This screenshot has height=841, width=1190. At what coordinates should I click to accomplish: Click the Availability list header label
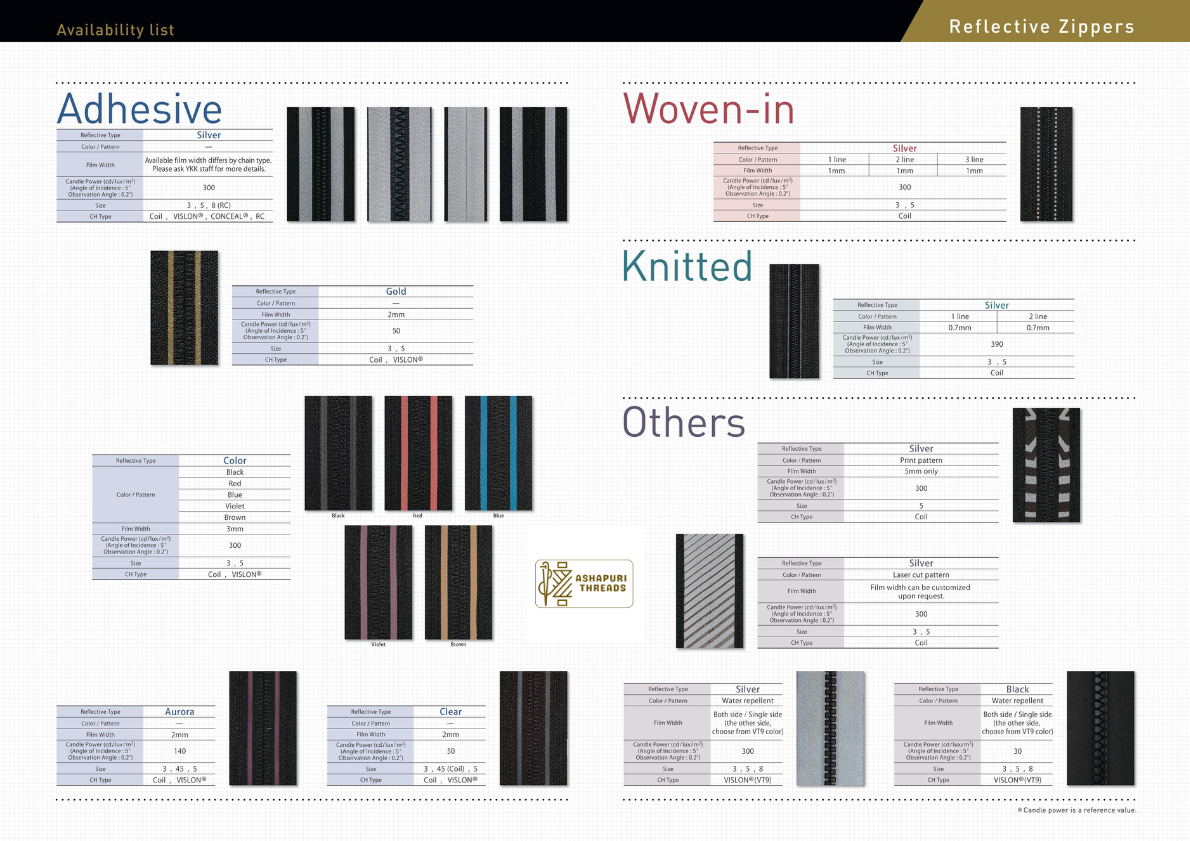pyautogui.click(x=115, y=30)
